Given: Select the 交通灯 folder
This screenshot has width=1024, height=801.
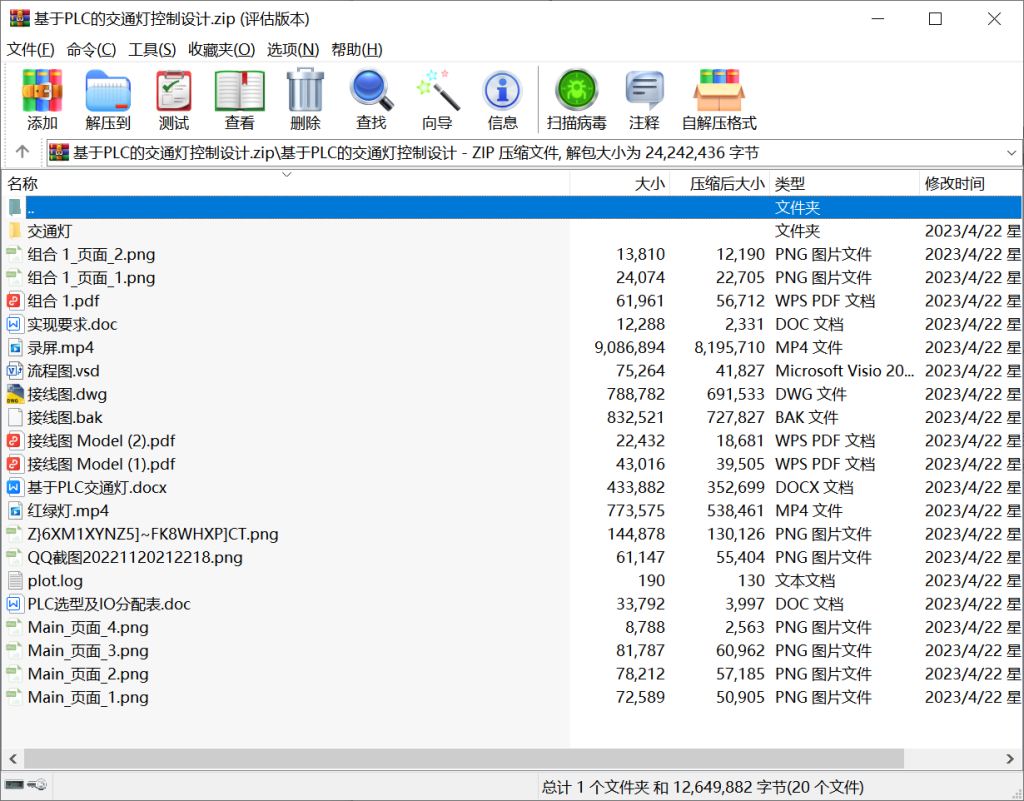Looking at the screenshot, I should click(x=49, y=231).
